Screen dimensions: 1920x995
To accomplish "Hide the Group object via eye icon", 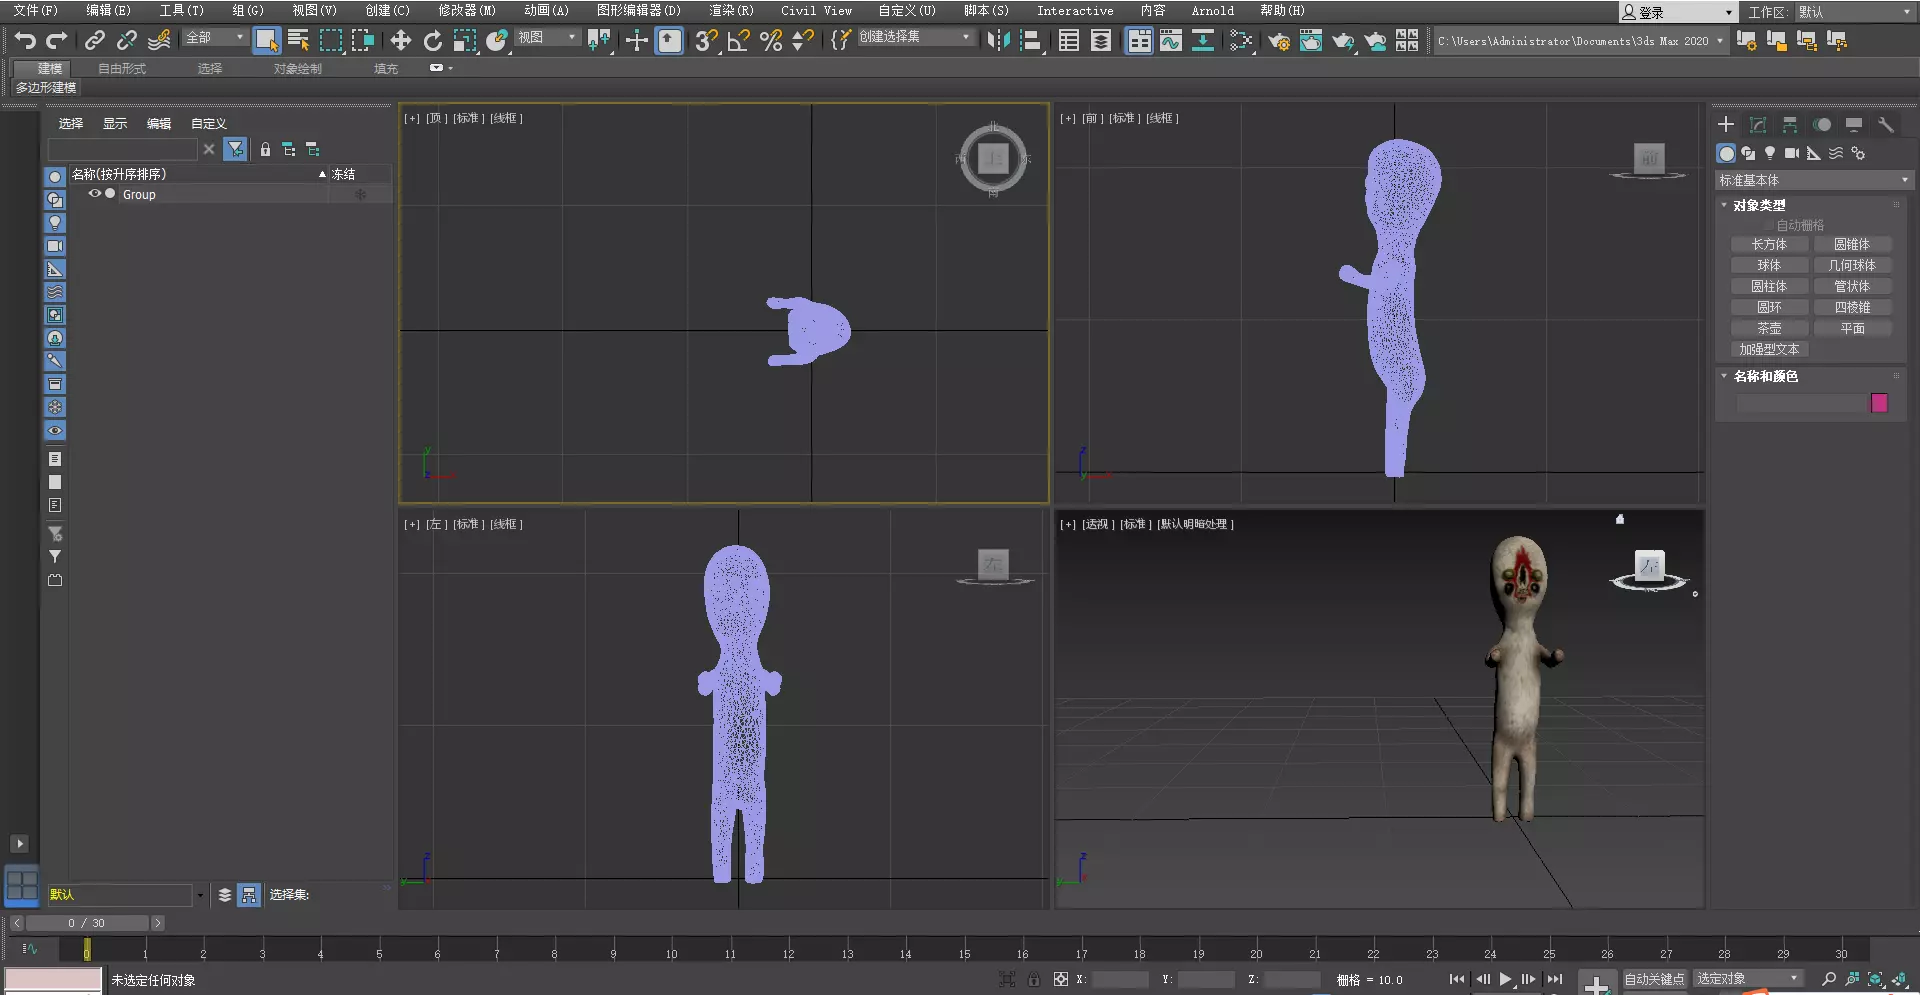I will pos(95,194).
